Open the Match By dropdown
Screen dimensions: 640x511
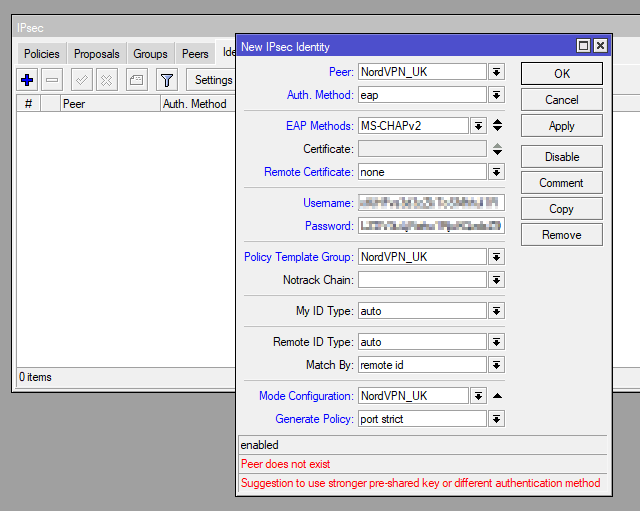pos(496,365)
